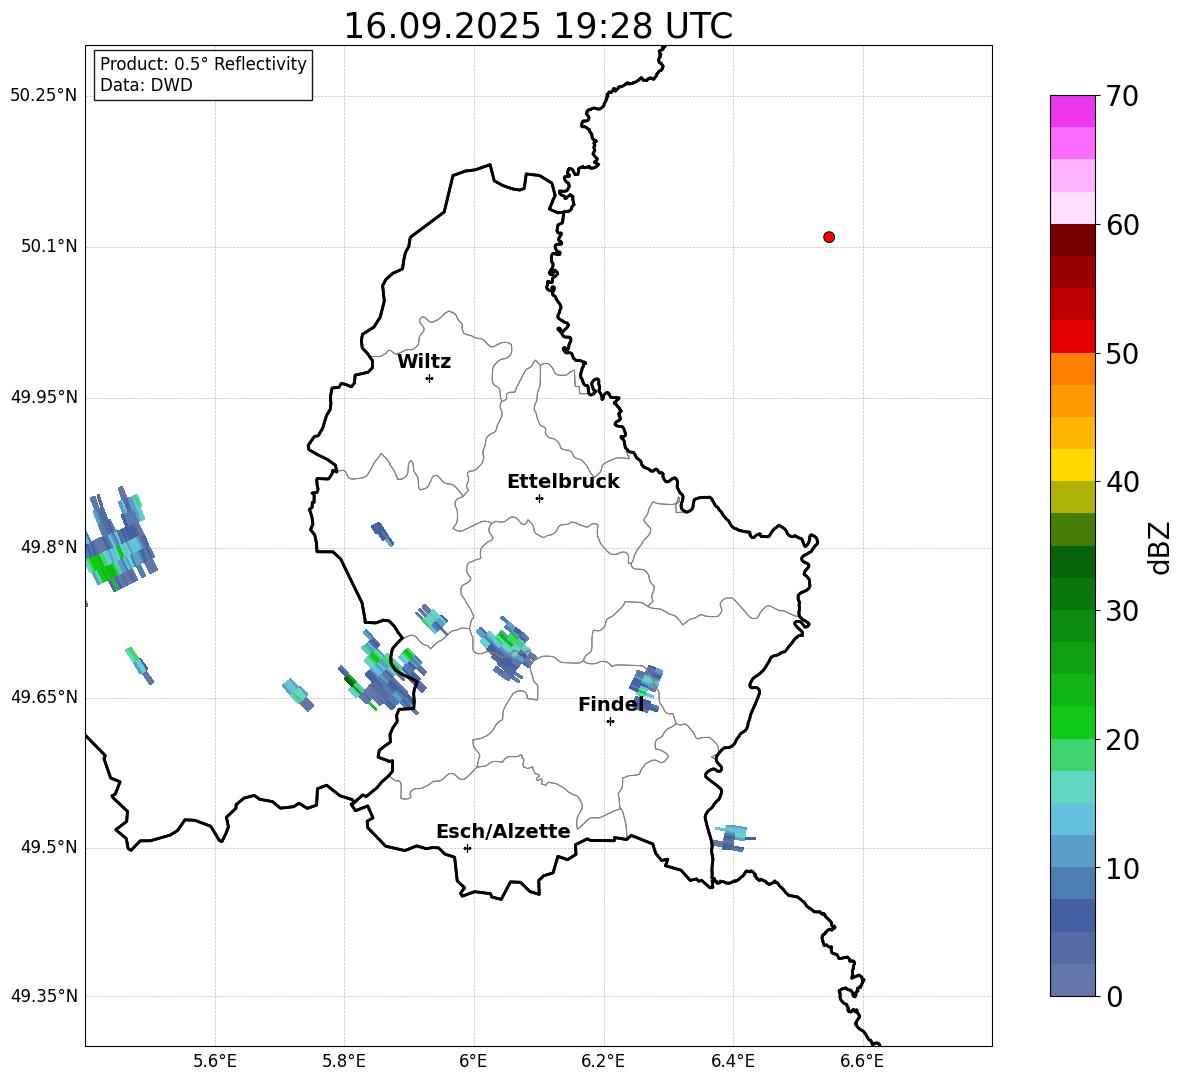The image size is (1184, 1081).
Task: Click the latitude label 49.5°N
Action: point(49,847)
